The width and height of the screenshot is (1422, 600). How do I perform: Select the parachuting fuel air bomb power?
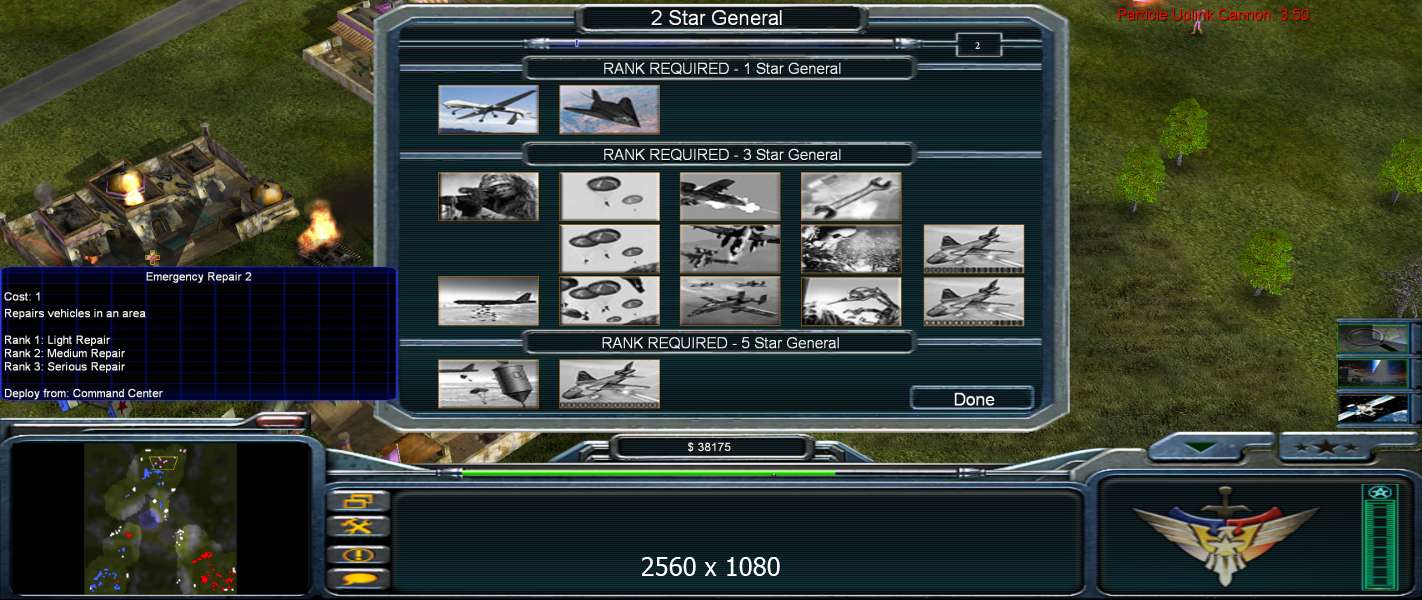488,384
